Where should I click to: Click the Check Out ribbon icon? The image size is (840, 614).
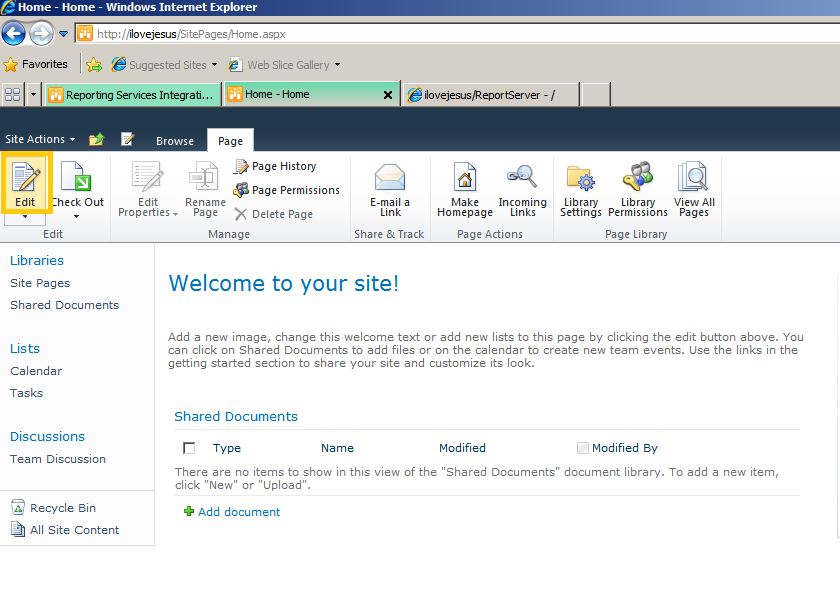click(x=76, y=177)
